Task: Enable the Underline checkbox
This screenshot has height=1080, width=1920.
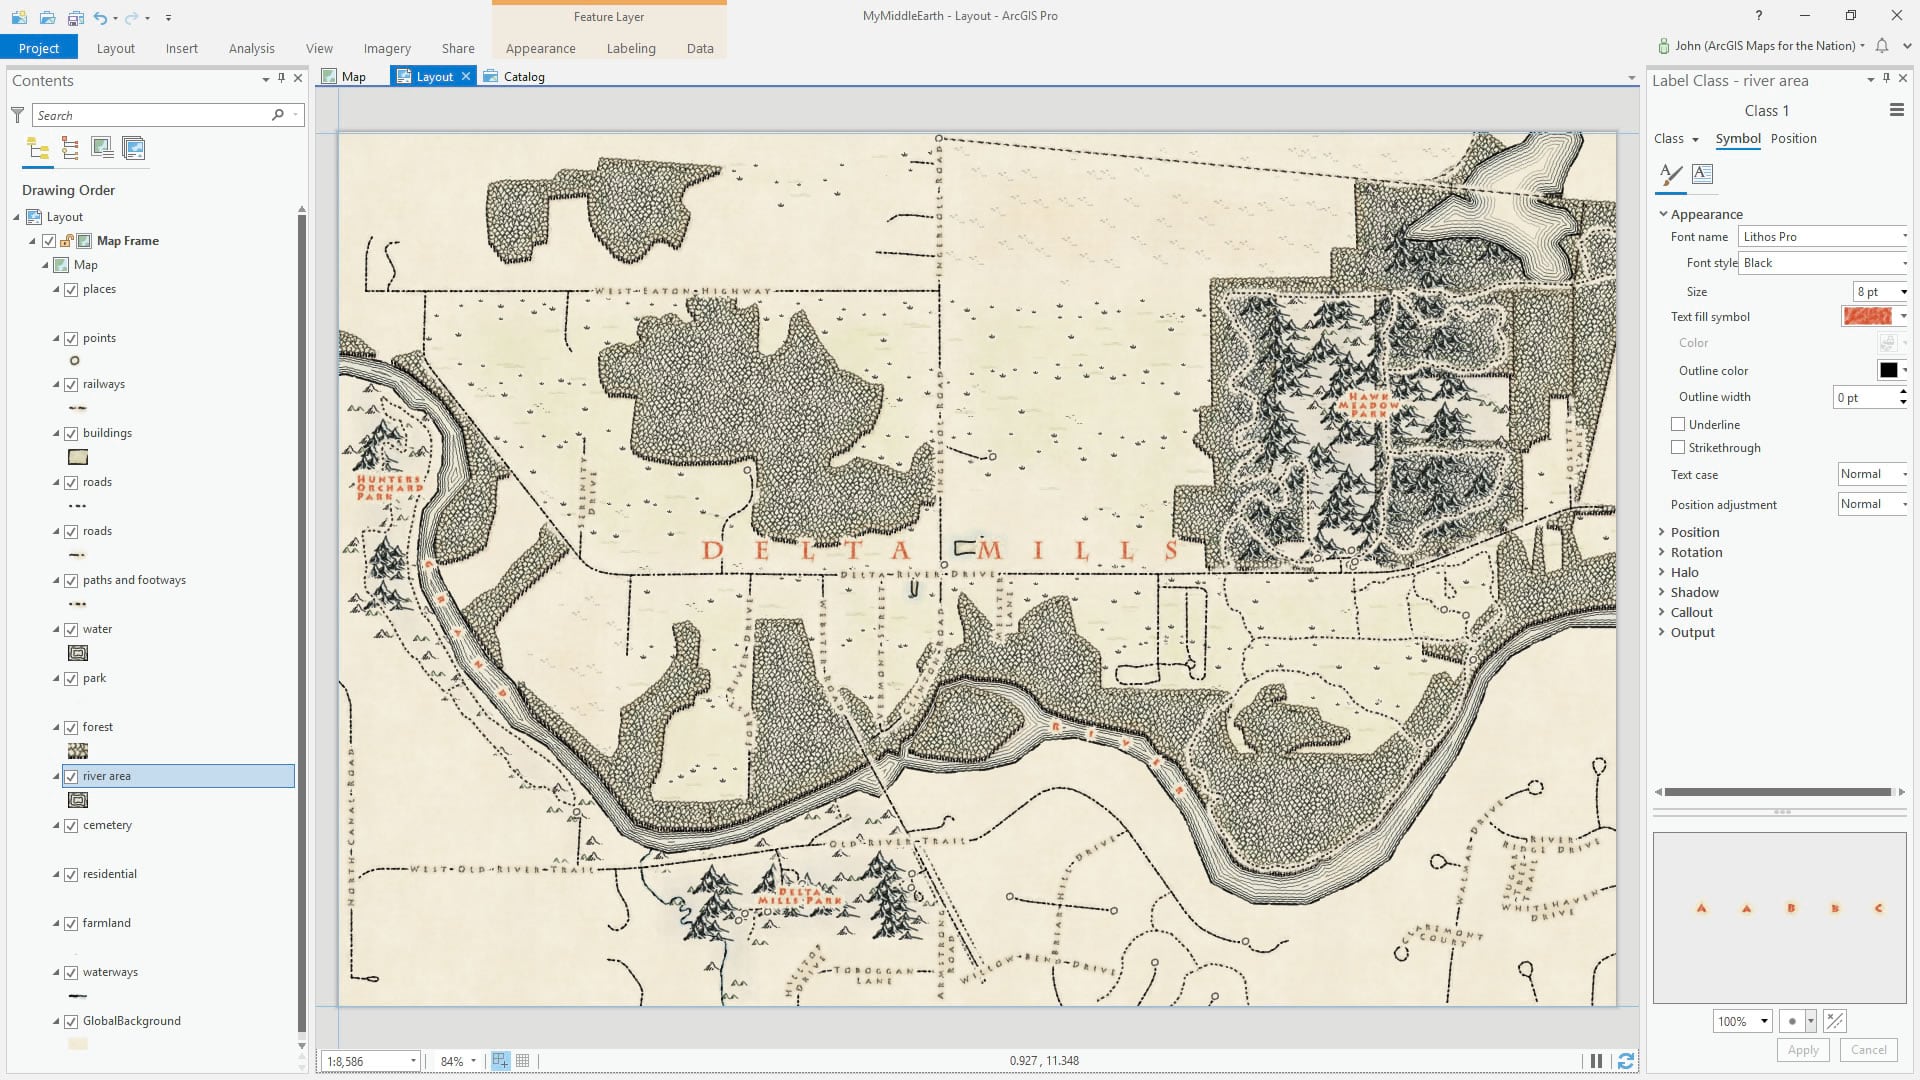Action: (1678, 425)
